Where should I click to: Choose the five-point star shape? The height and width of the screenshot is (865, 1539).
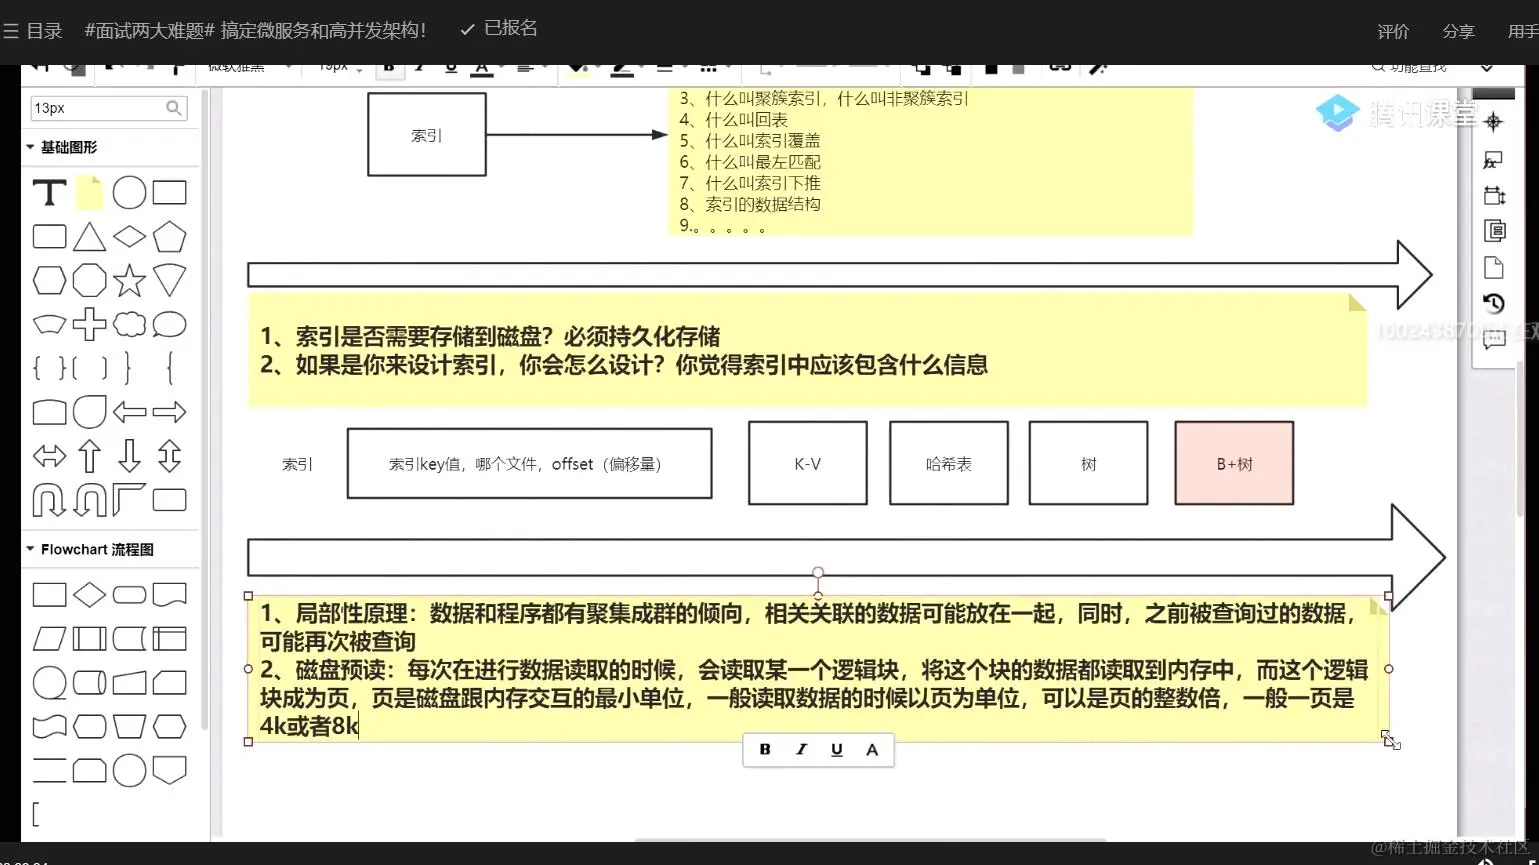click(x=129, y=281)
